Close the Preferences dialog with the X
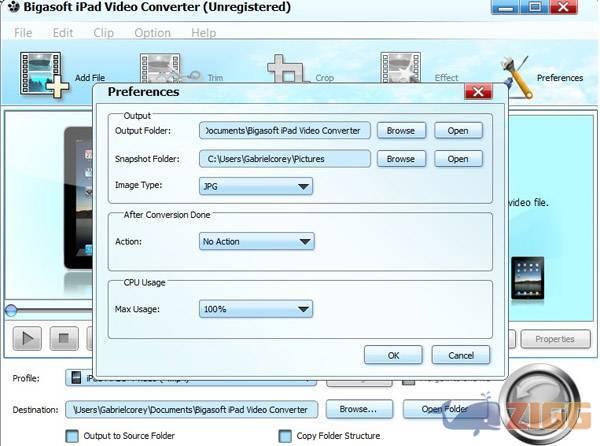600x446 pixels. tap(478, 92)
